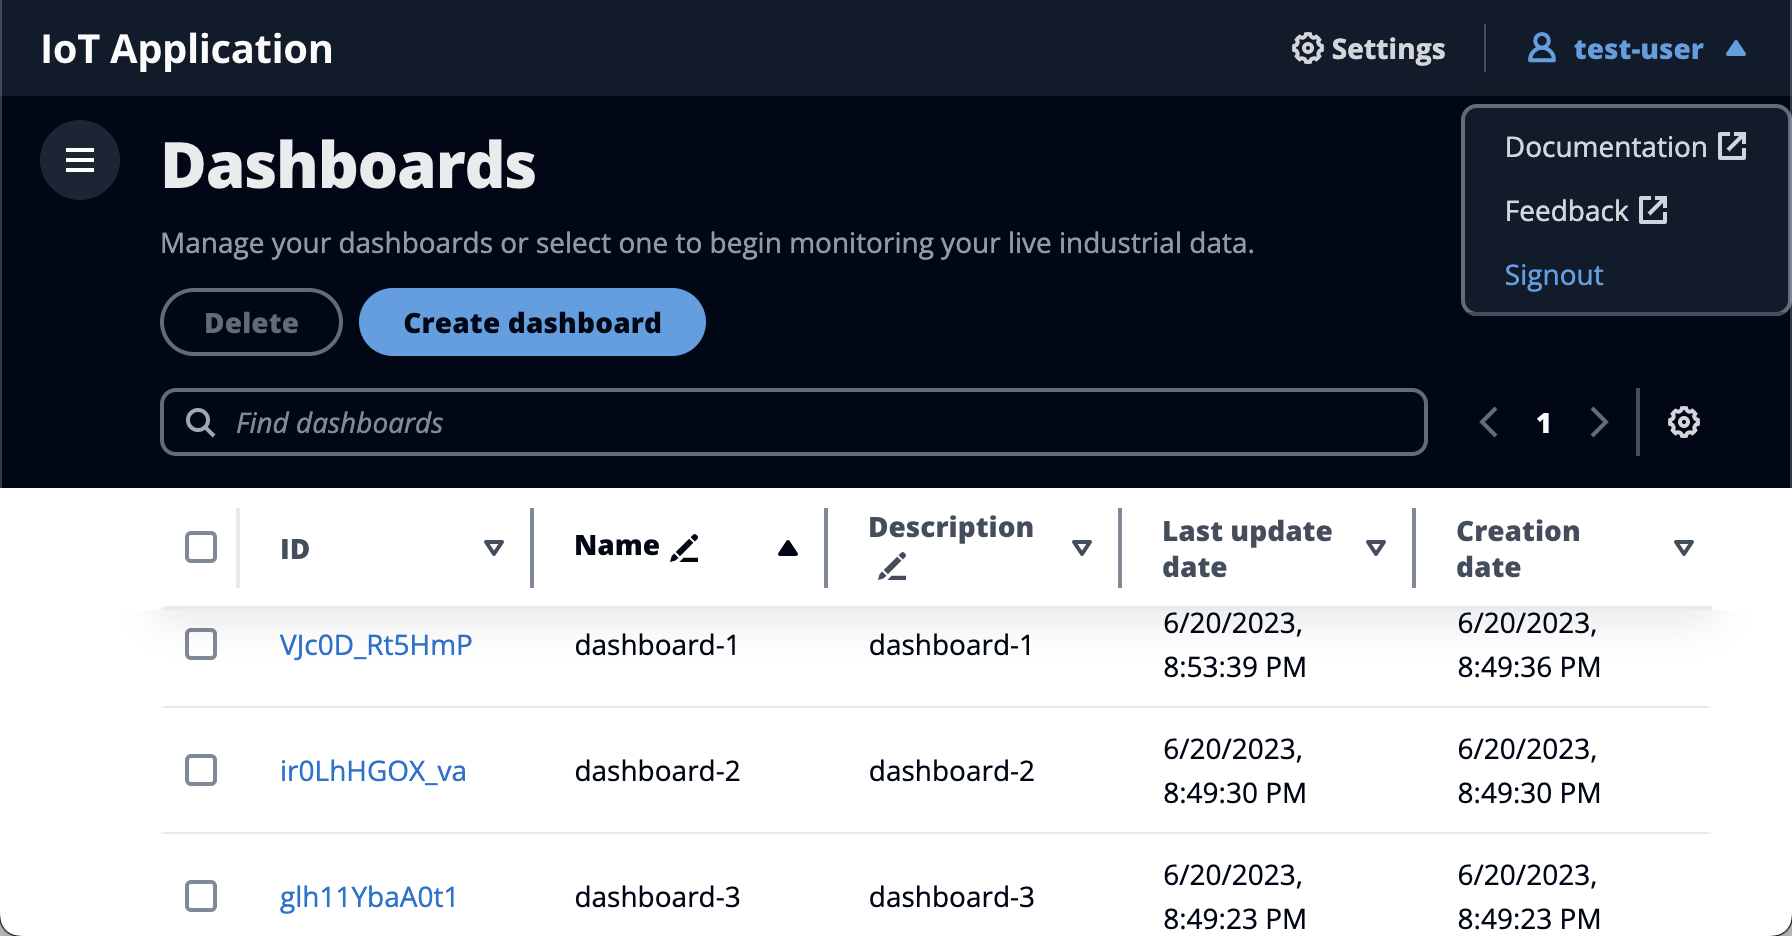Open Documentation external link
Viewport: 1792px width, 936px height.
(1625, 147)
